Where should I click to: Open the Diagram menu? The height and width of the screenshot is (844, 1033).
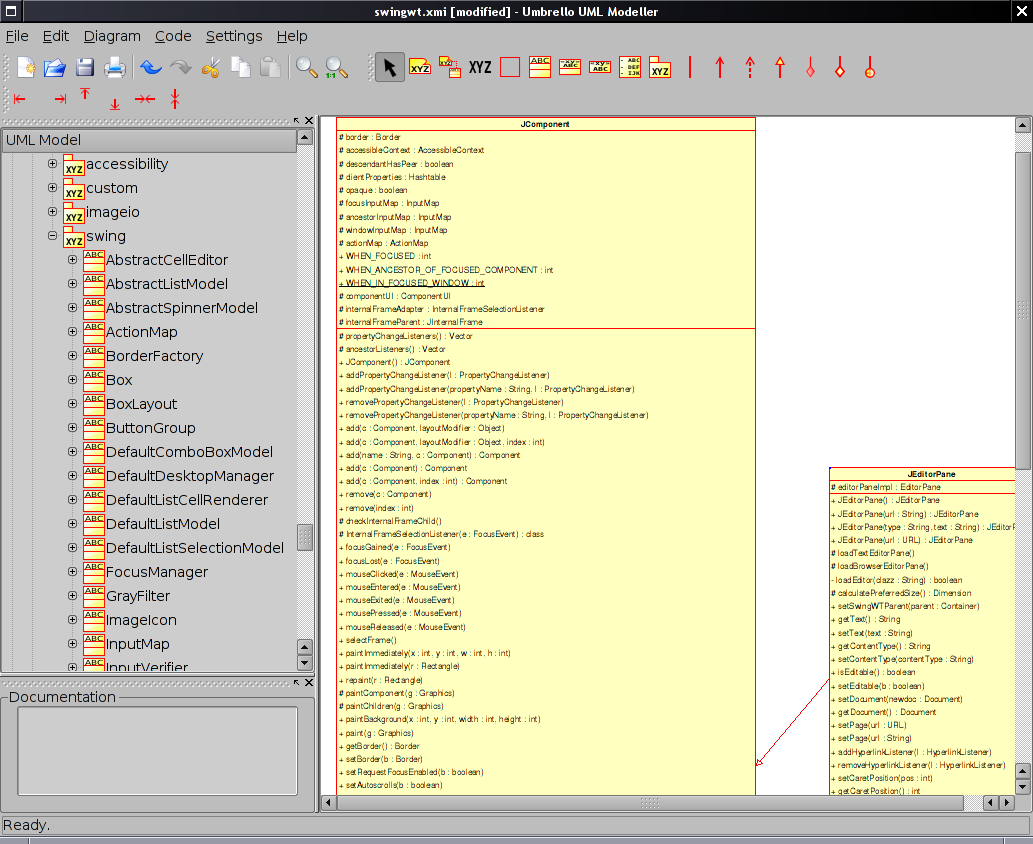pos(112,36)
